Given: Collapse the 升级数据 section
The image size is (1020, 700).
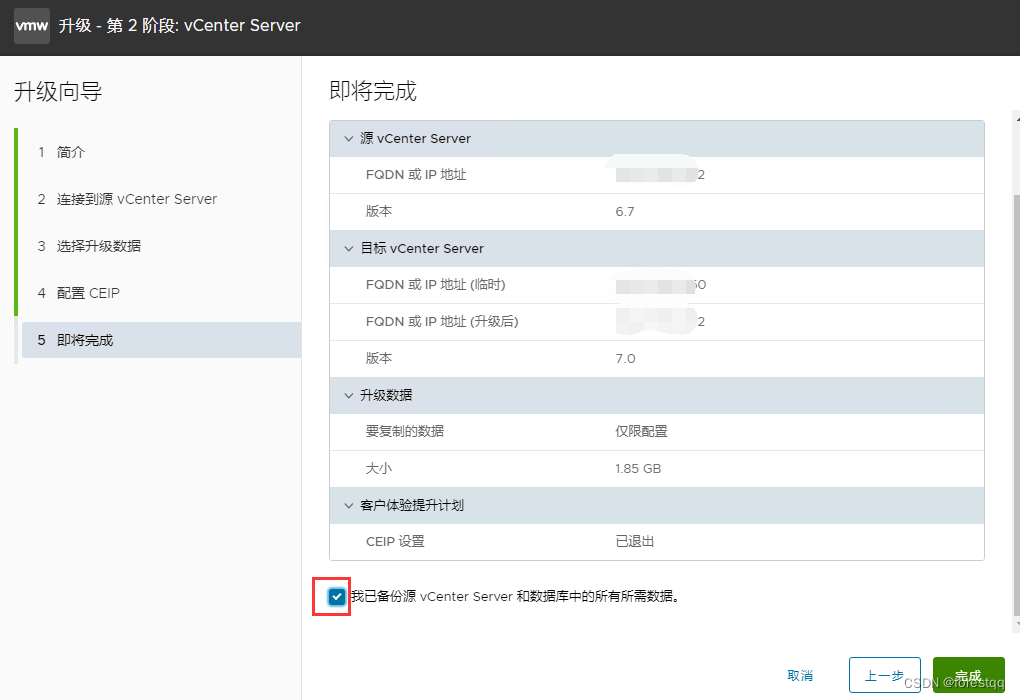Looking at the screenshot, I should (x=349, y=396).
